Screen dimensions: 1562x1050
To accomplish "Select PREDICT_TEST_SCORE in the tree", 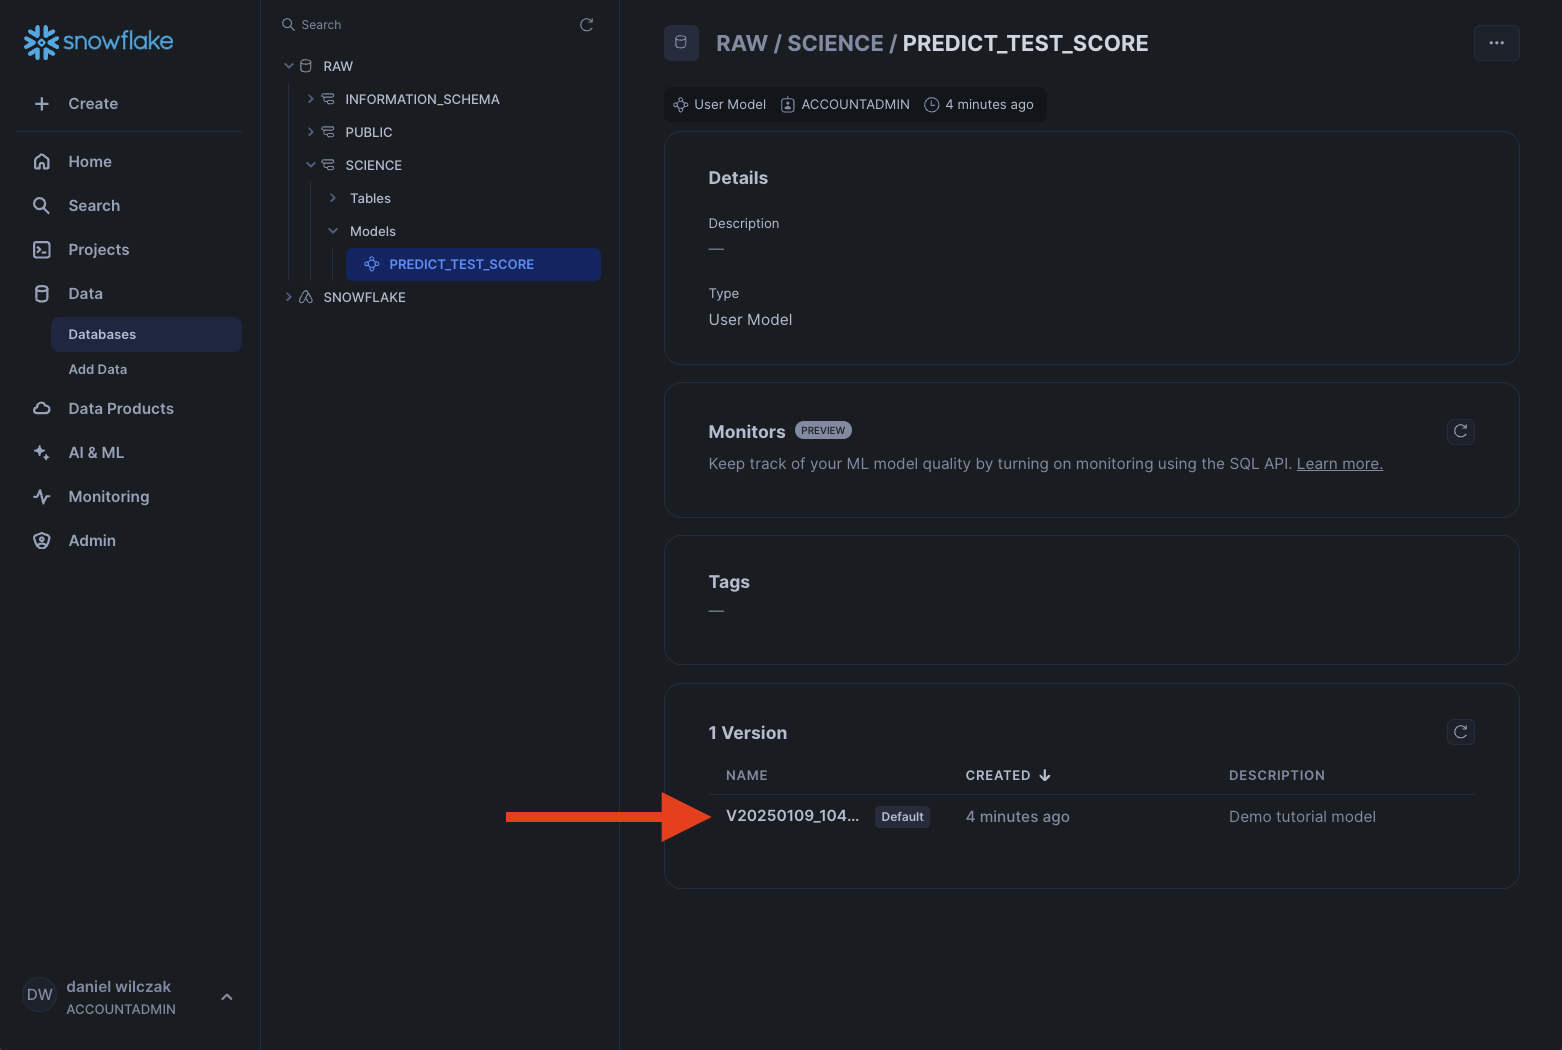I will pyautogui.click(x=473, y=264).
